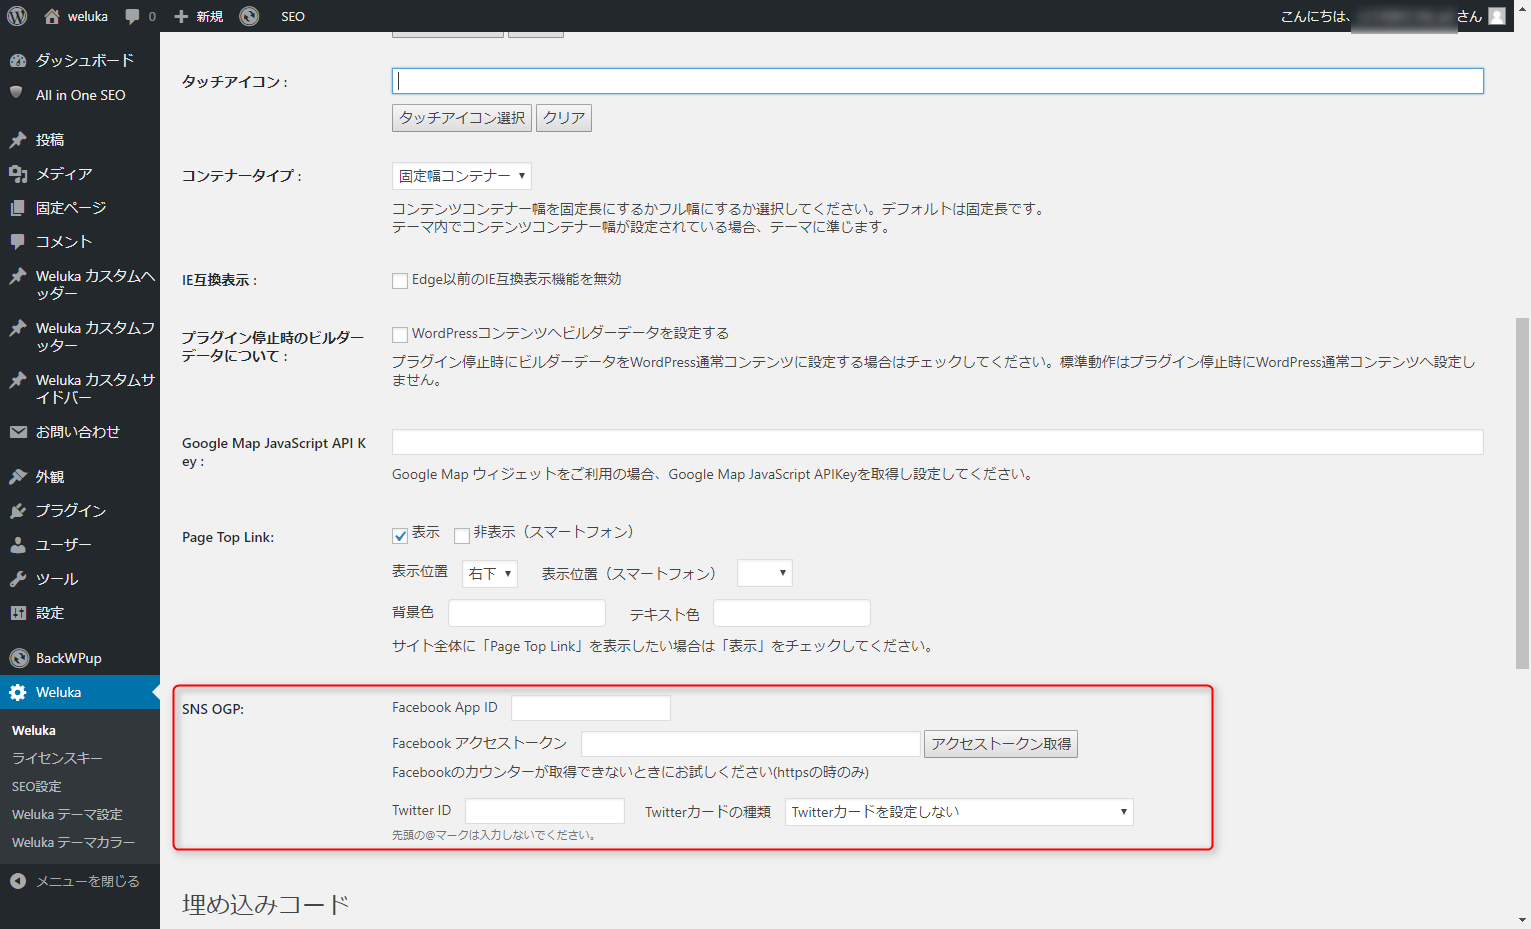Click the コメント bubble icon in sidebar
The width and height of the screenshot is (1531, 929).
click(18, 242)
